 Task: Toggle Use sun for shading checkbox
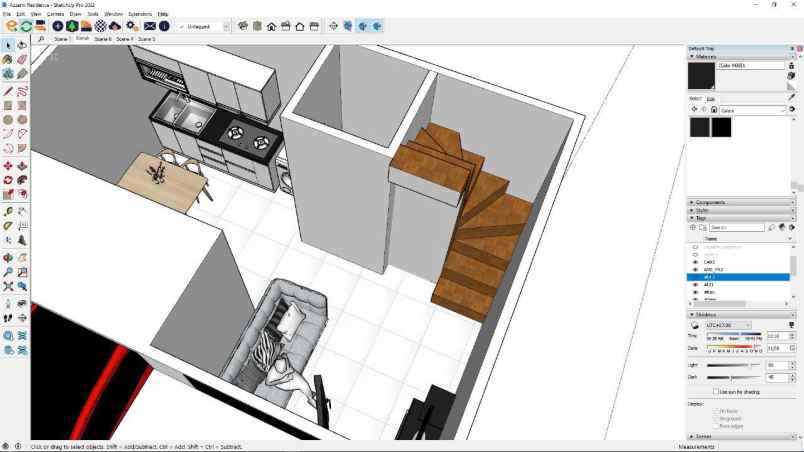716,392
